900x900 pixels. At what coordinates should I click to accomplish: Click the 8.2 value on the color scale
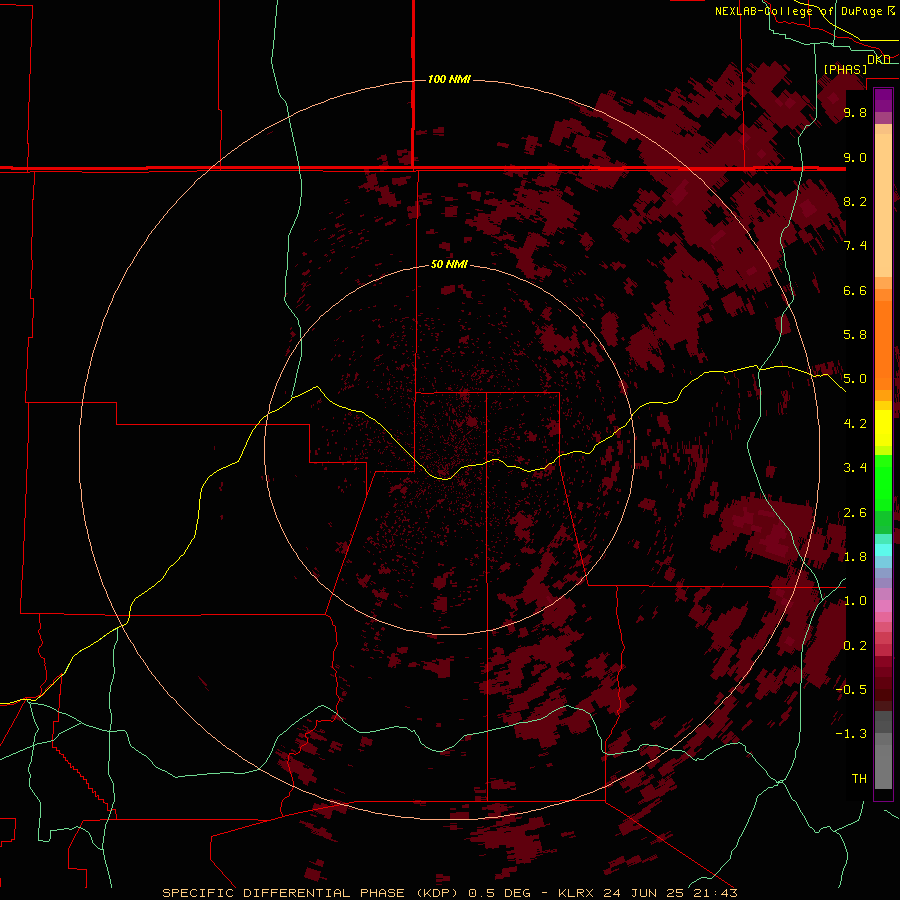(x=855, y=201)
